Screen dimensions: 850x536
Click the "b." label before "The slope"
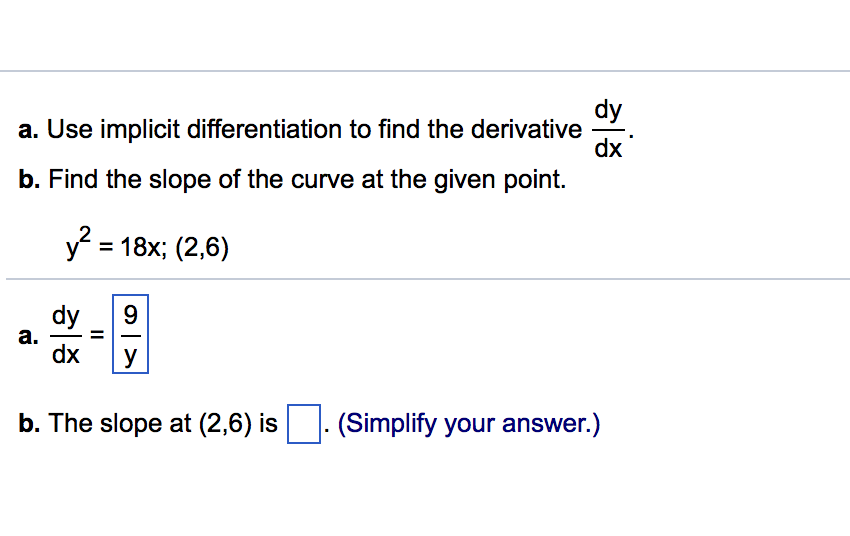(x=29, y=423)
